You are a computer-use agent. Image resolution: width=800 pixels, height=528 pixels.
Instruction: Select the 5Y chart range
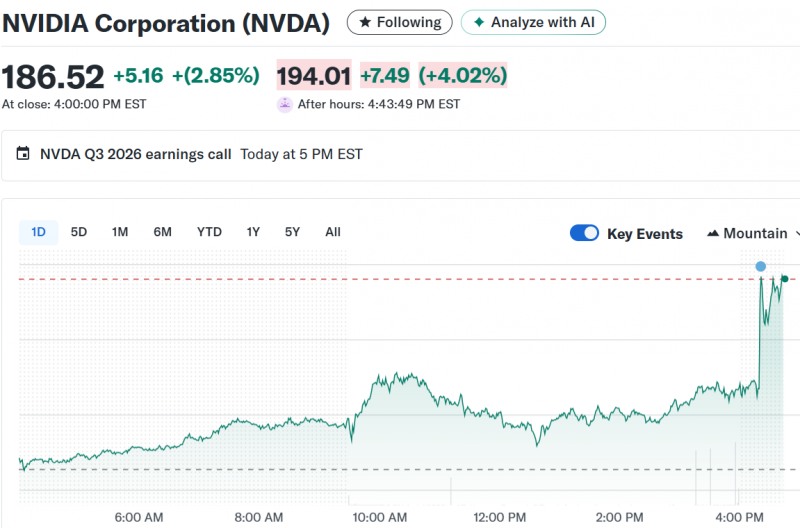(292, 232)
